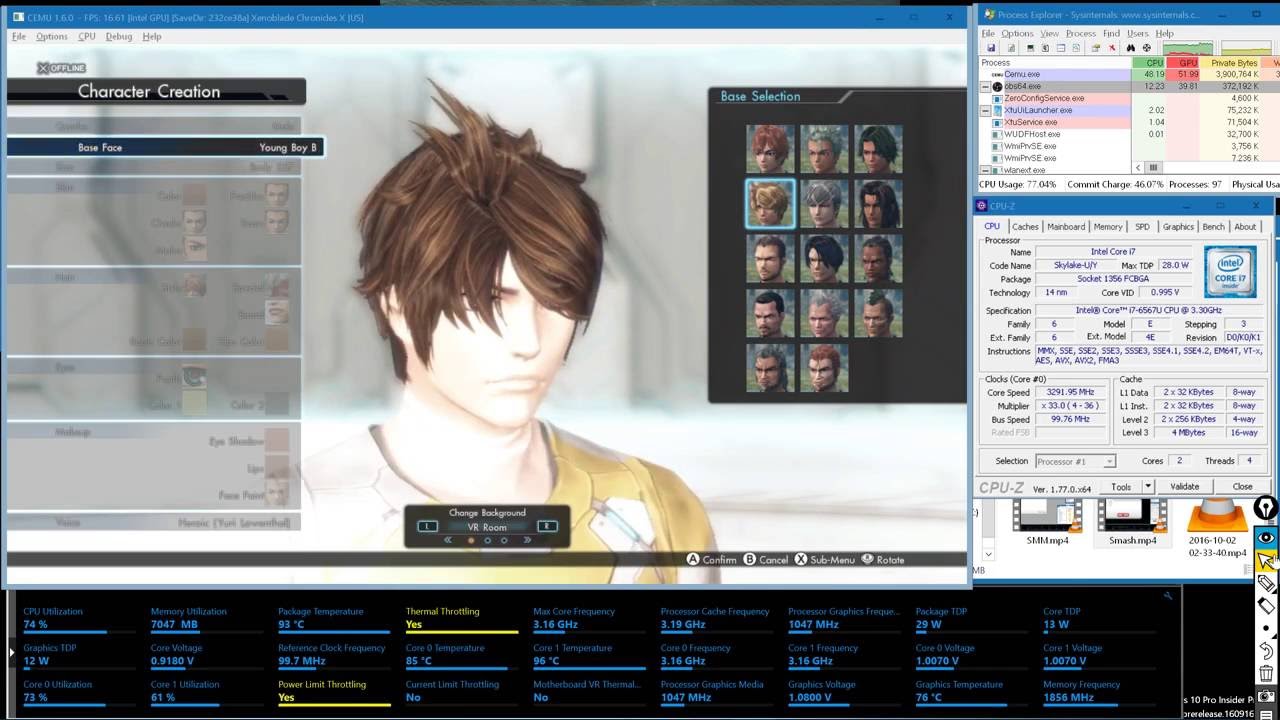Click the L button under Change Background
1280x720 pixels.
[x=427, y=526]
